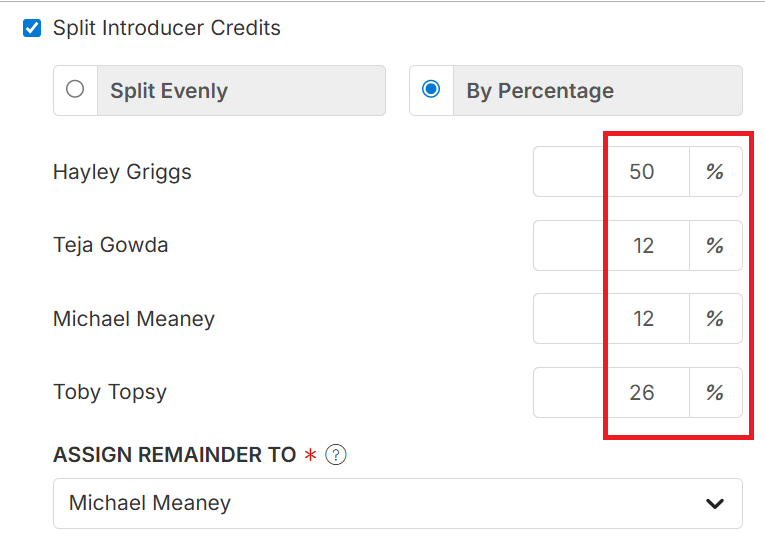Click the percent symbol in Toby Topsy's row
The image size is (765, 550).
pyautogui.click(x=715, y=392)
